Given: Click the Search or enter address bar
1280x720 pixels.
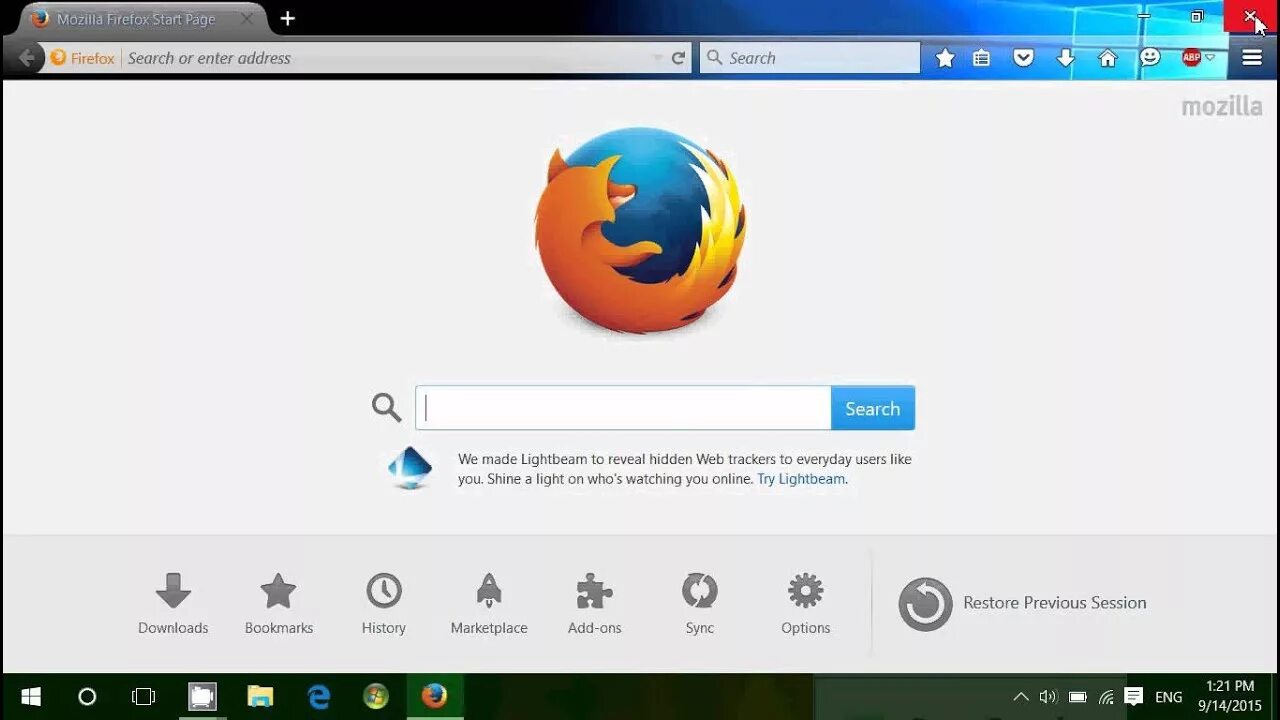Looking at the screenshot, I should pyautogui.click(x=385, y=58).
